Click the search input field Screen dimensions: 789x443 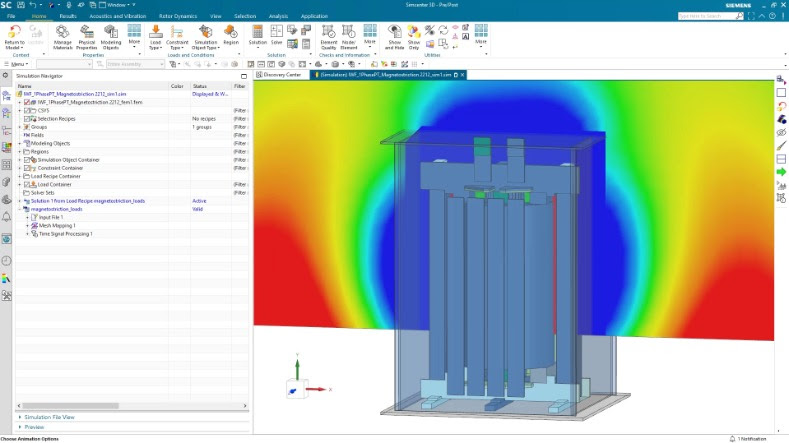coord(706,16)
